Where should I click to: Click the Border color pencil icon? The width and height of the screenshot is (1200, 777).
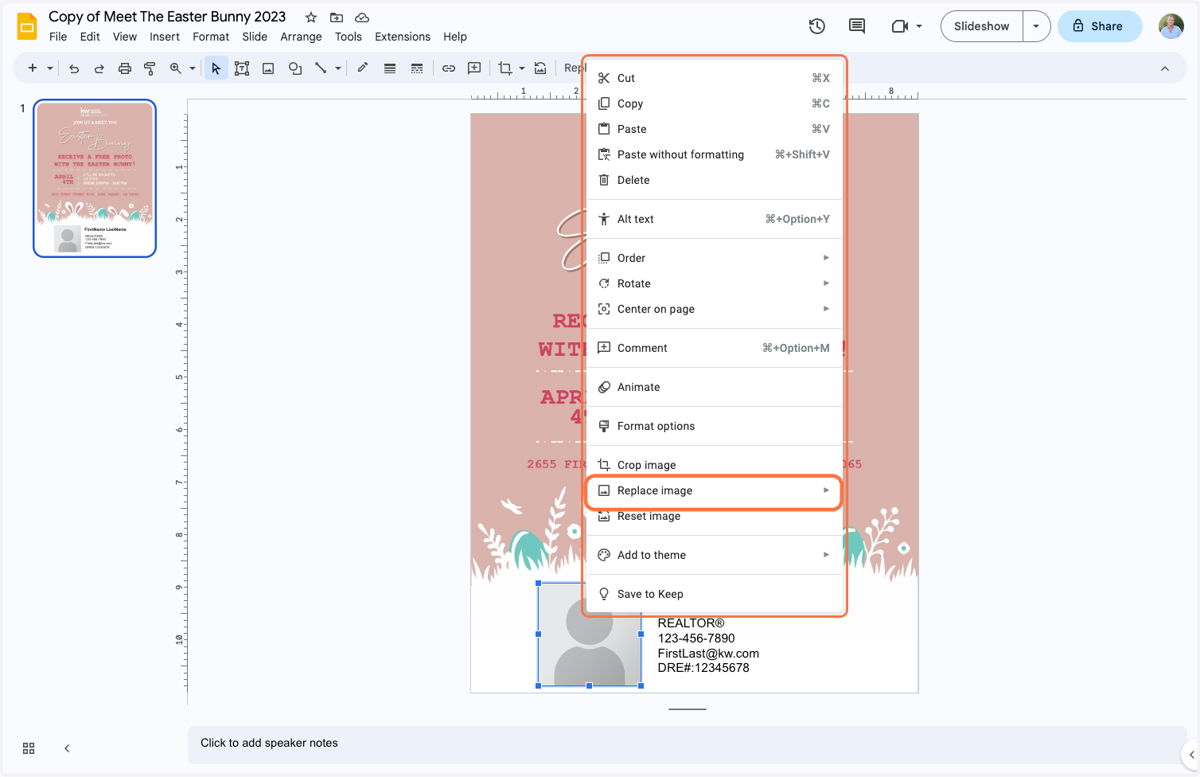363,68
